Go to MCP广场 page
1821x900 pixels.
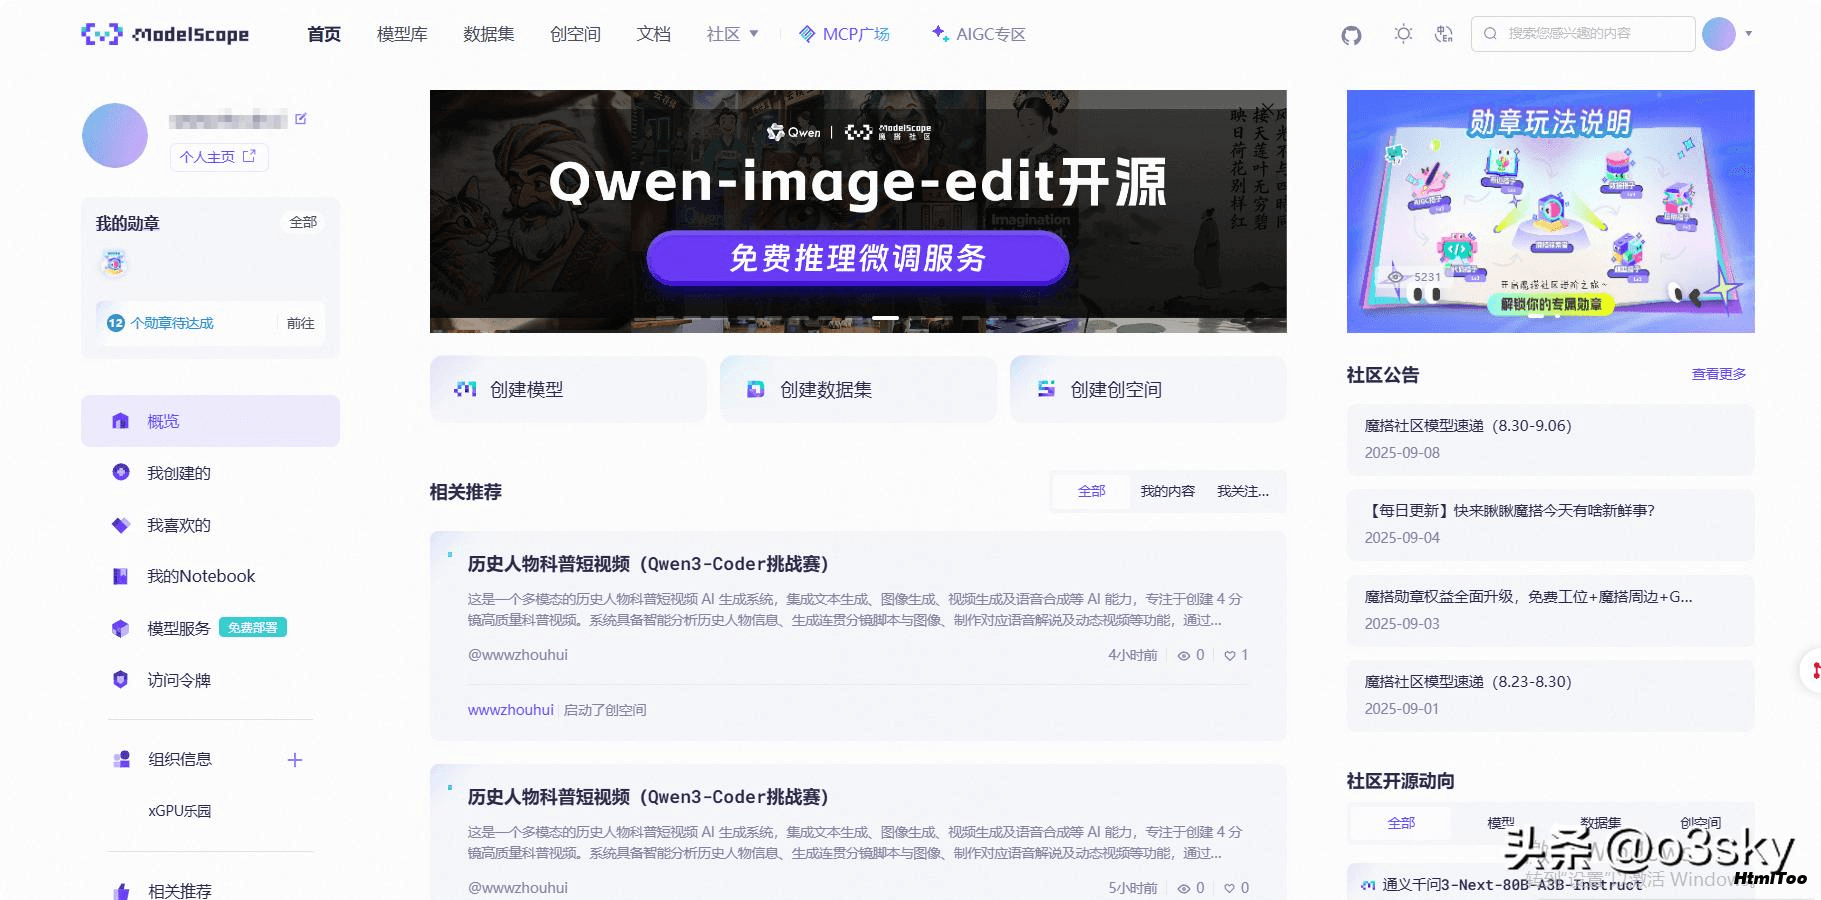[844, 34]
